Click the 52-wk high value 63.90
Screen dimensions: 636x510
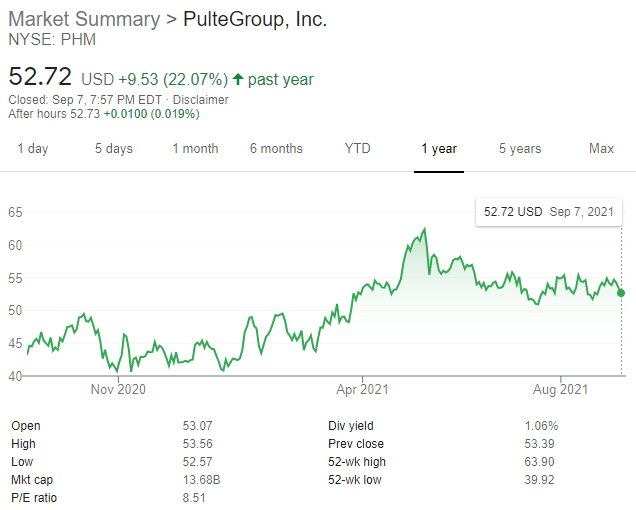tap(541, 462)
